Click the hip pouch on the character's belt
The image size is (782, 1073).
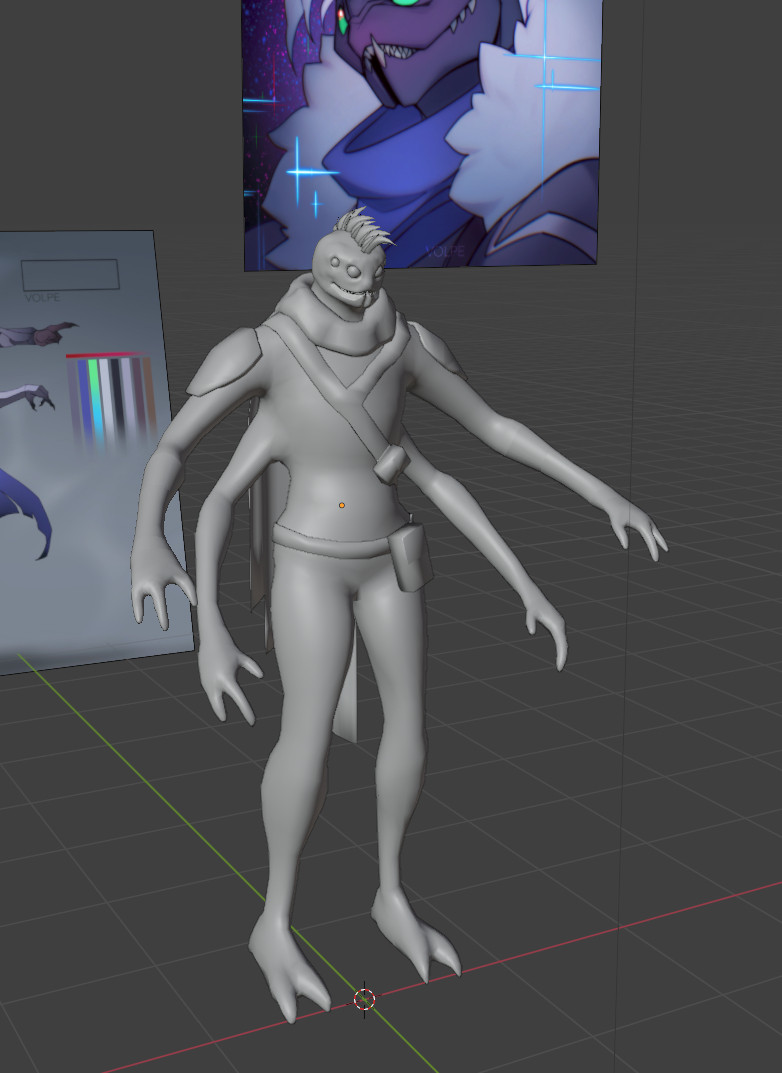pyautogui.click(x=411, y=556)
